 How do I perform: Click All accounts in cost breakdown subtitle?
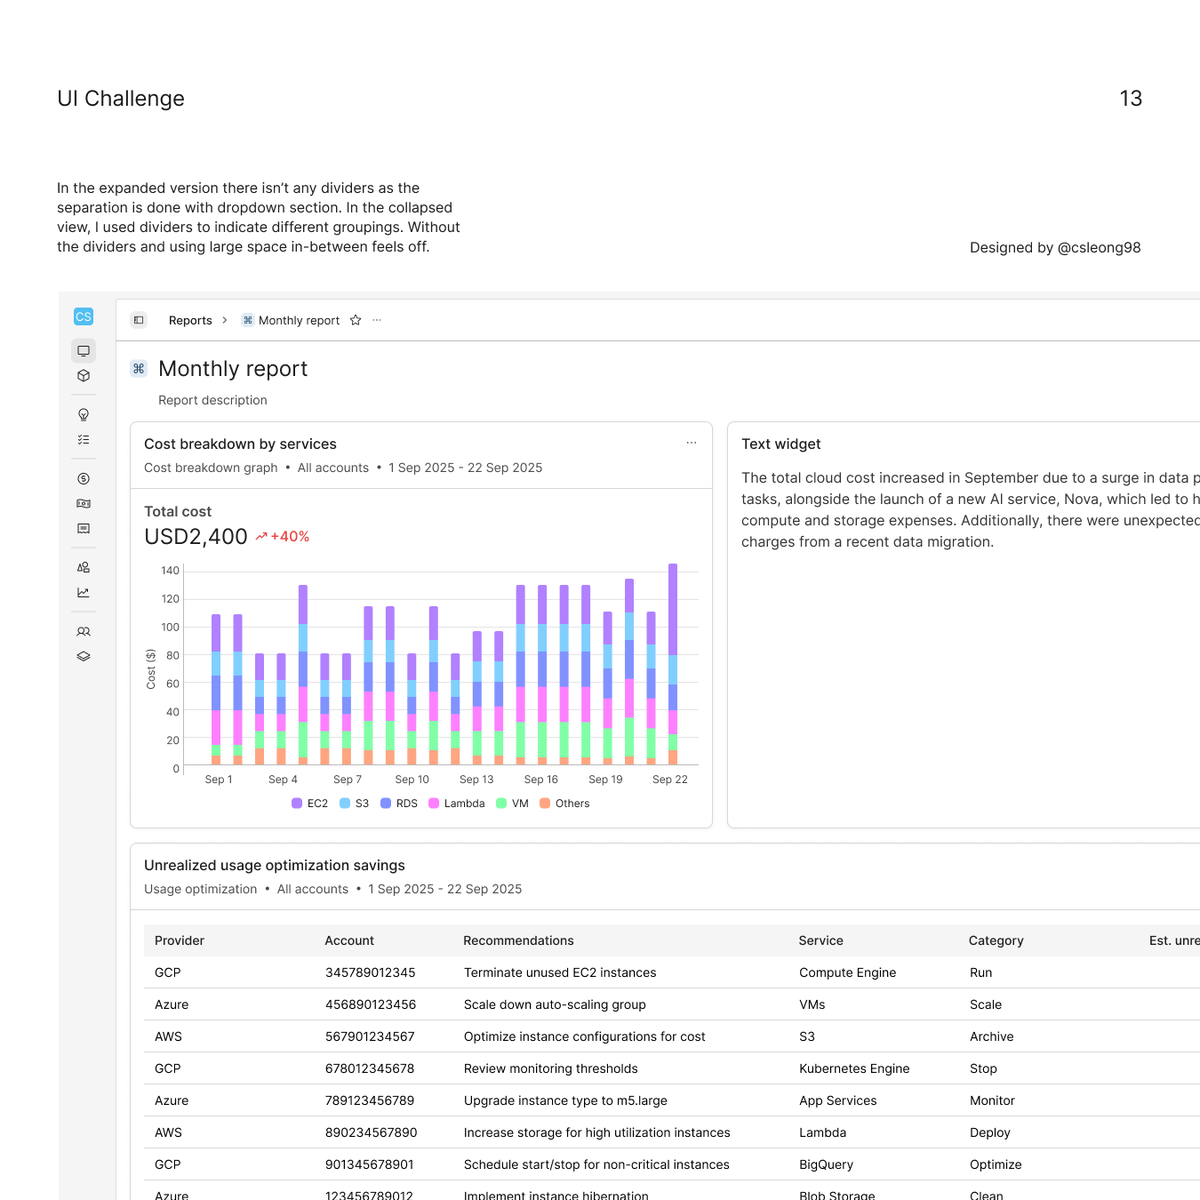pos(333,468)
